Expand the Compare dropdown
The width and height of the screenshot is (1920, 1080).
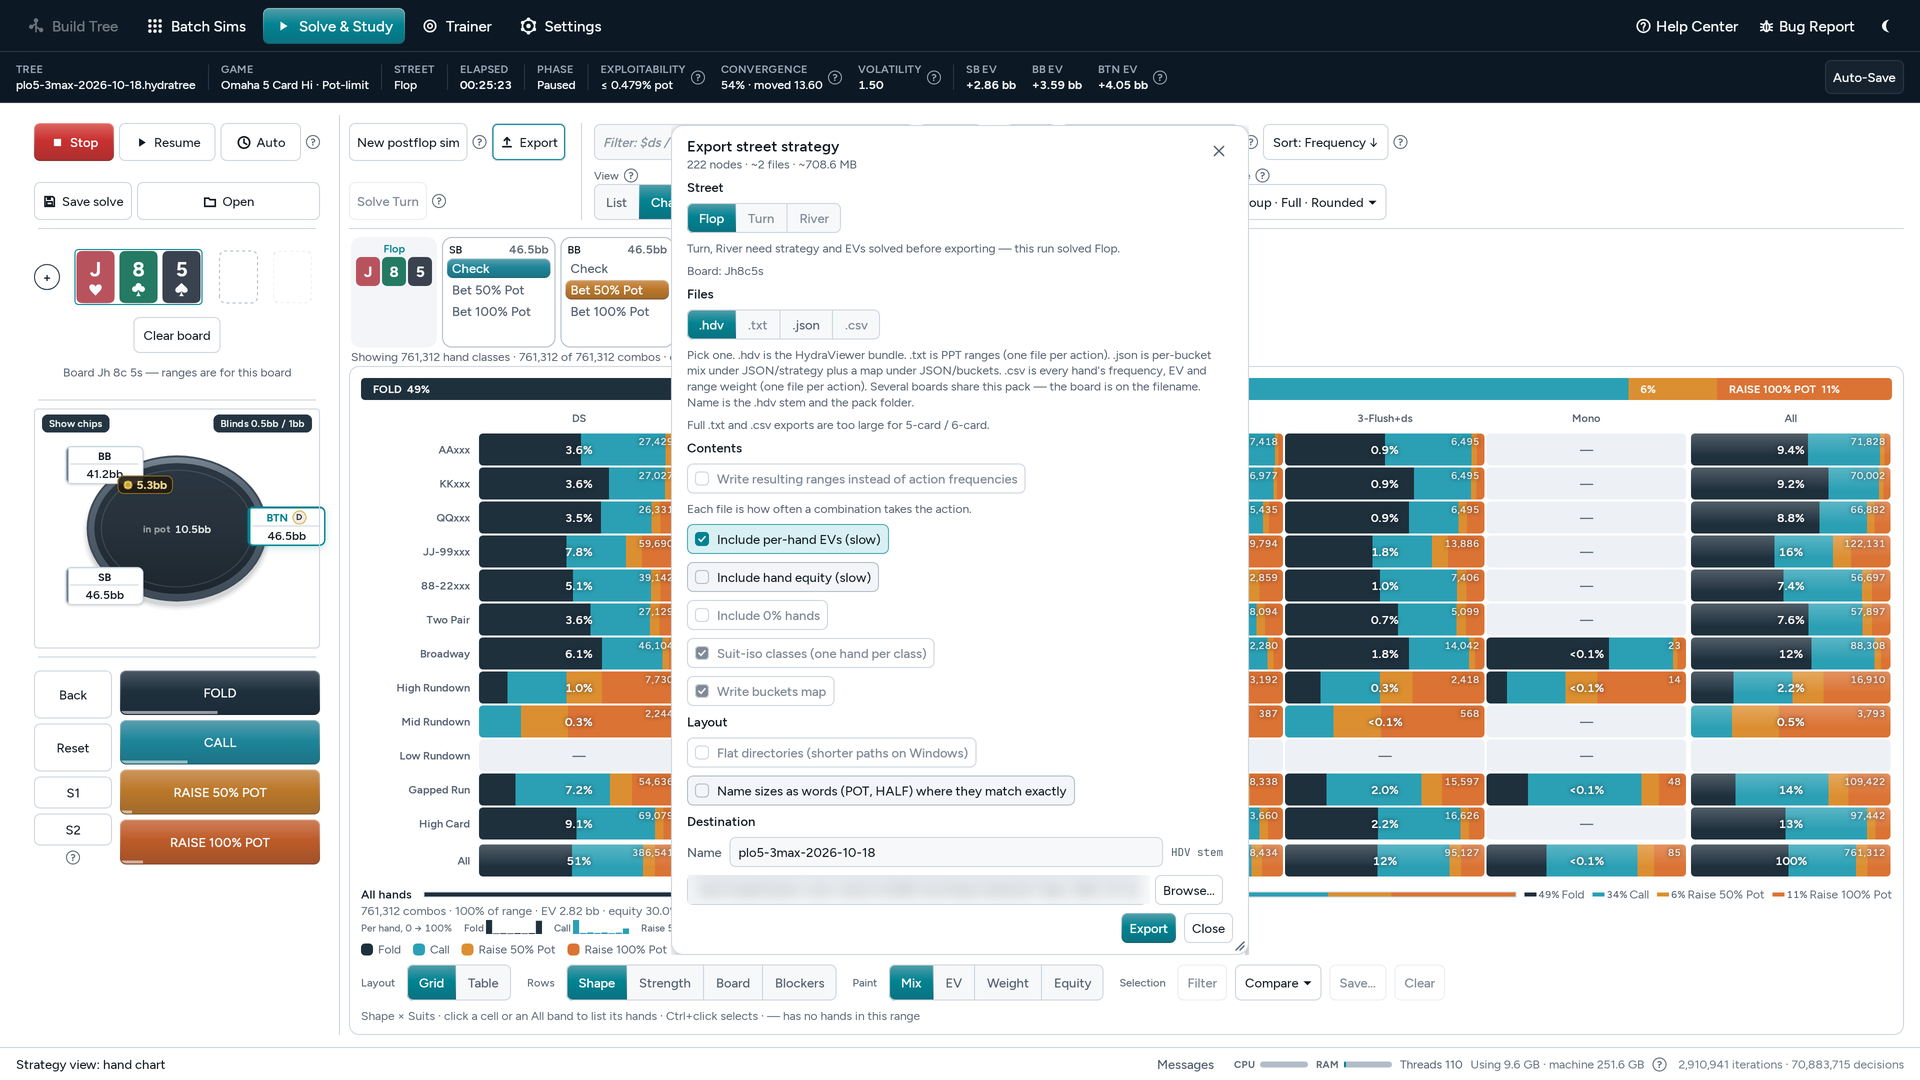click(1277, 983)
